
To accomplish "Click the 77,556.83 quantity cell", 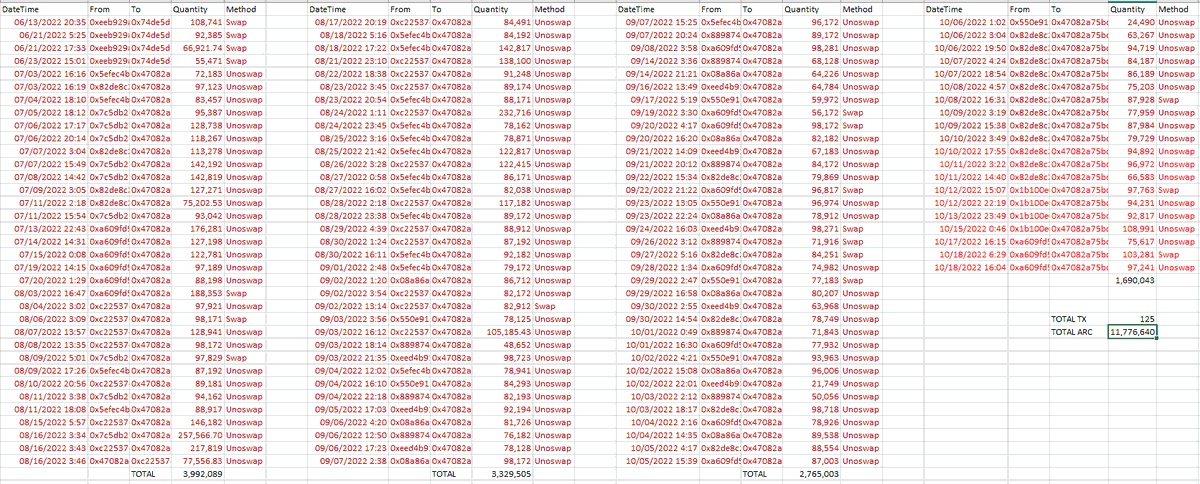I will [x=202, y=462].
